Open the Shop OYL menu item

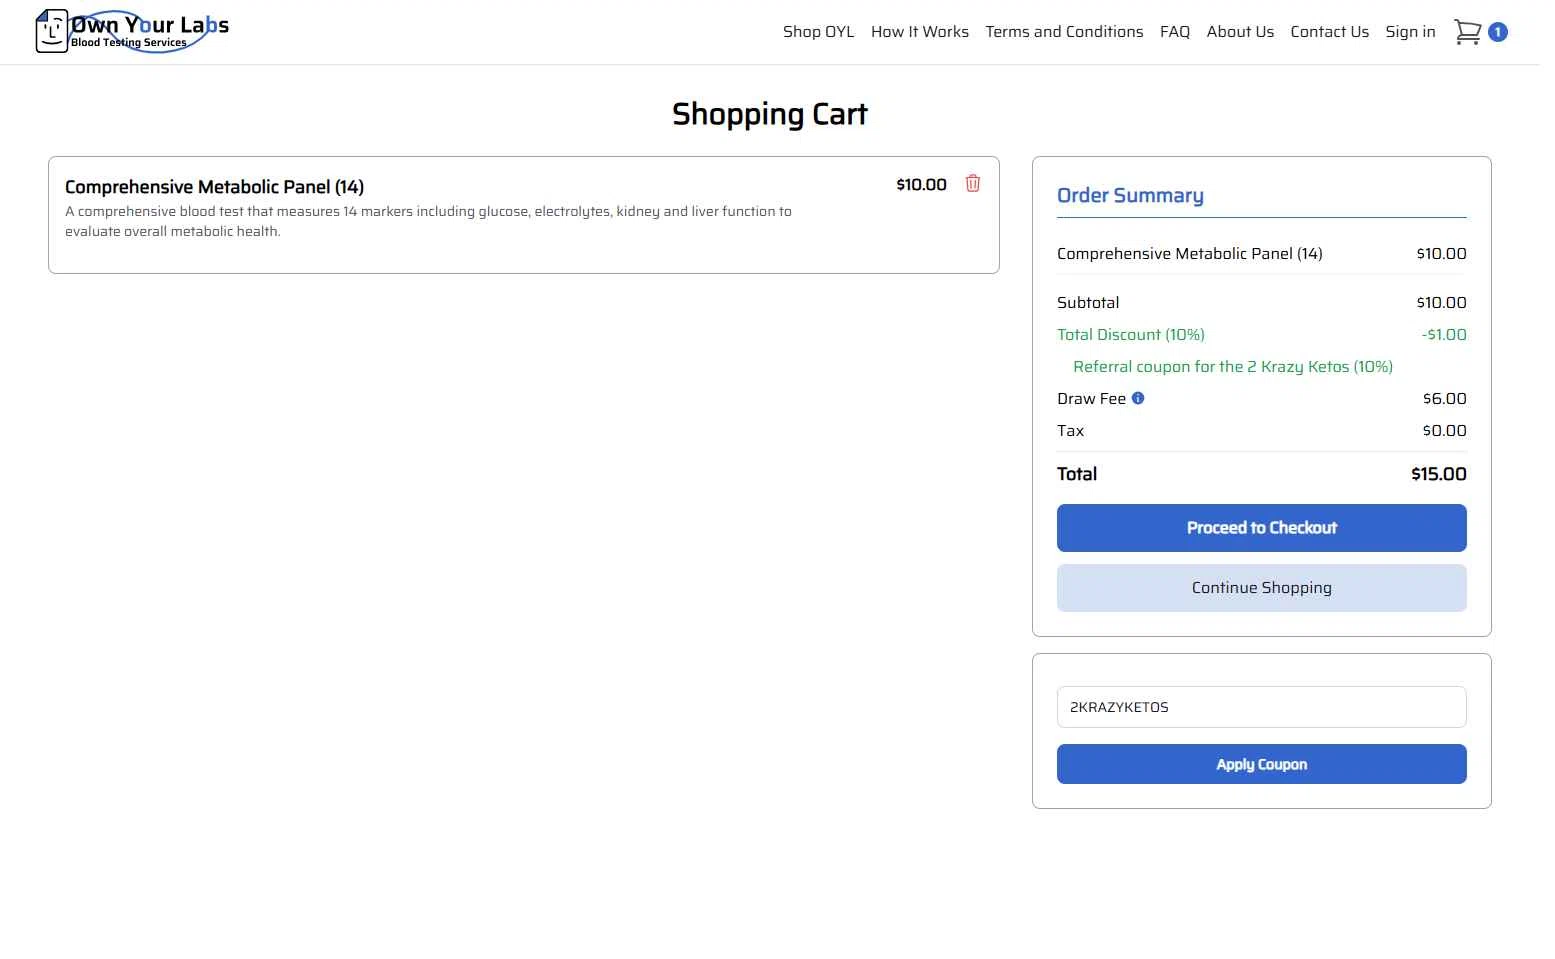(818, 32)
